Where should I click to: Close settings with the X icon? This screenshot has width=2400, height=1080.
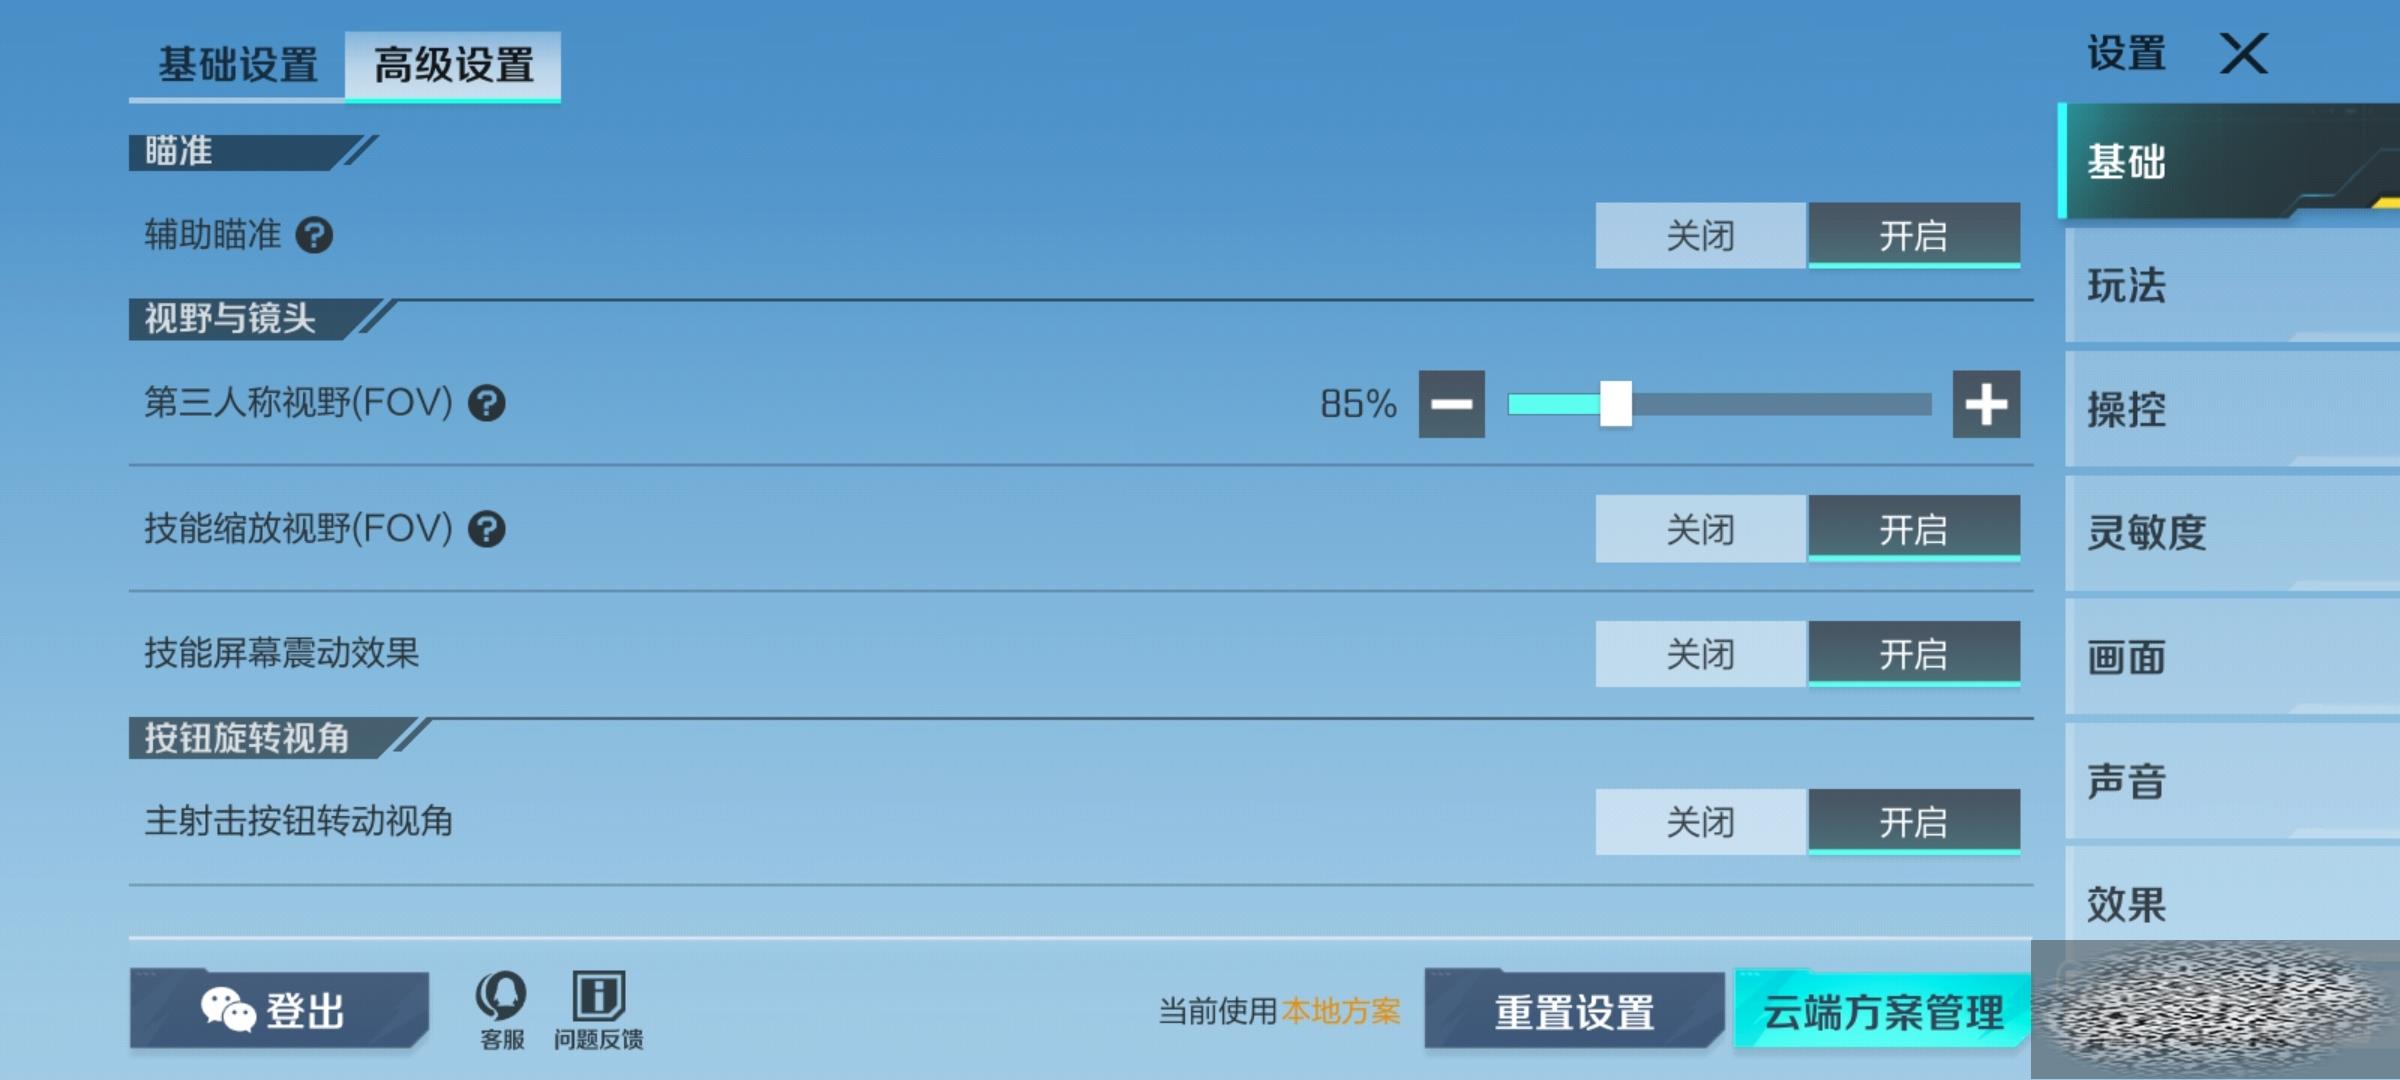[2244, 53]
